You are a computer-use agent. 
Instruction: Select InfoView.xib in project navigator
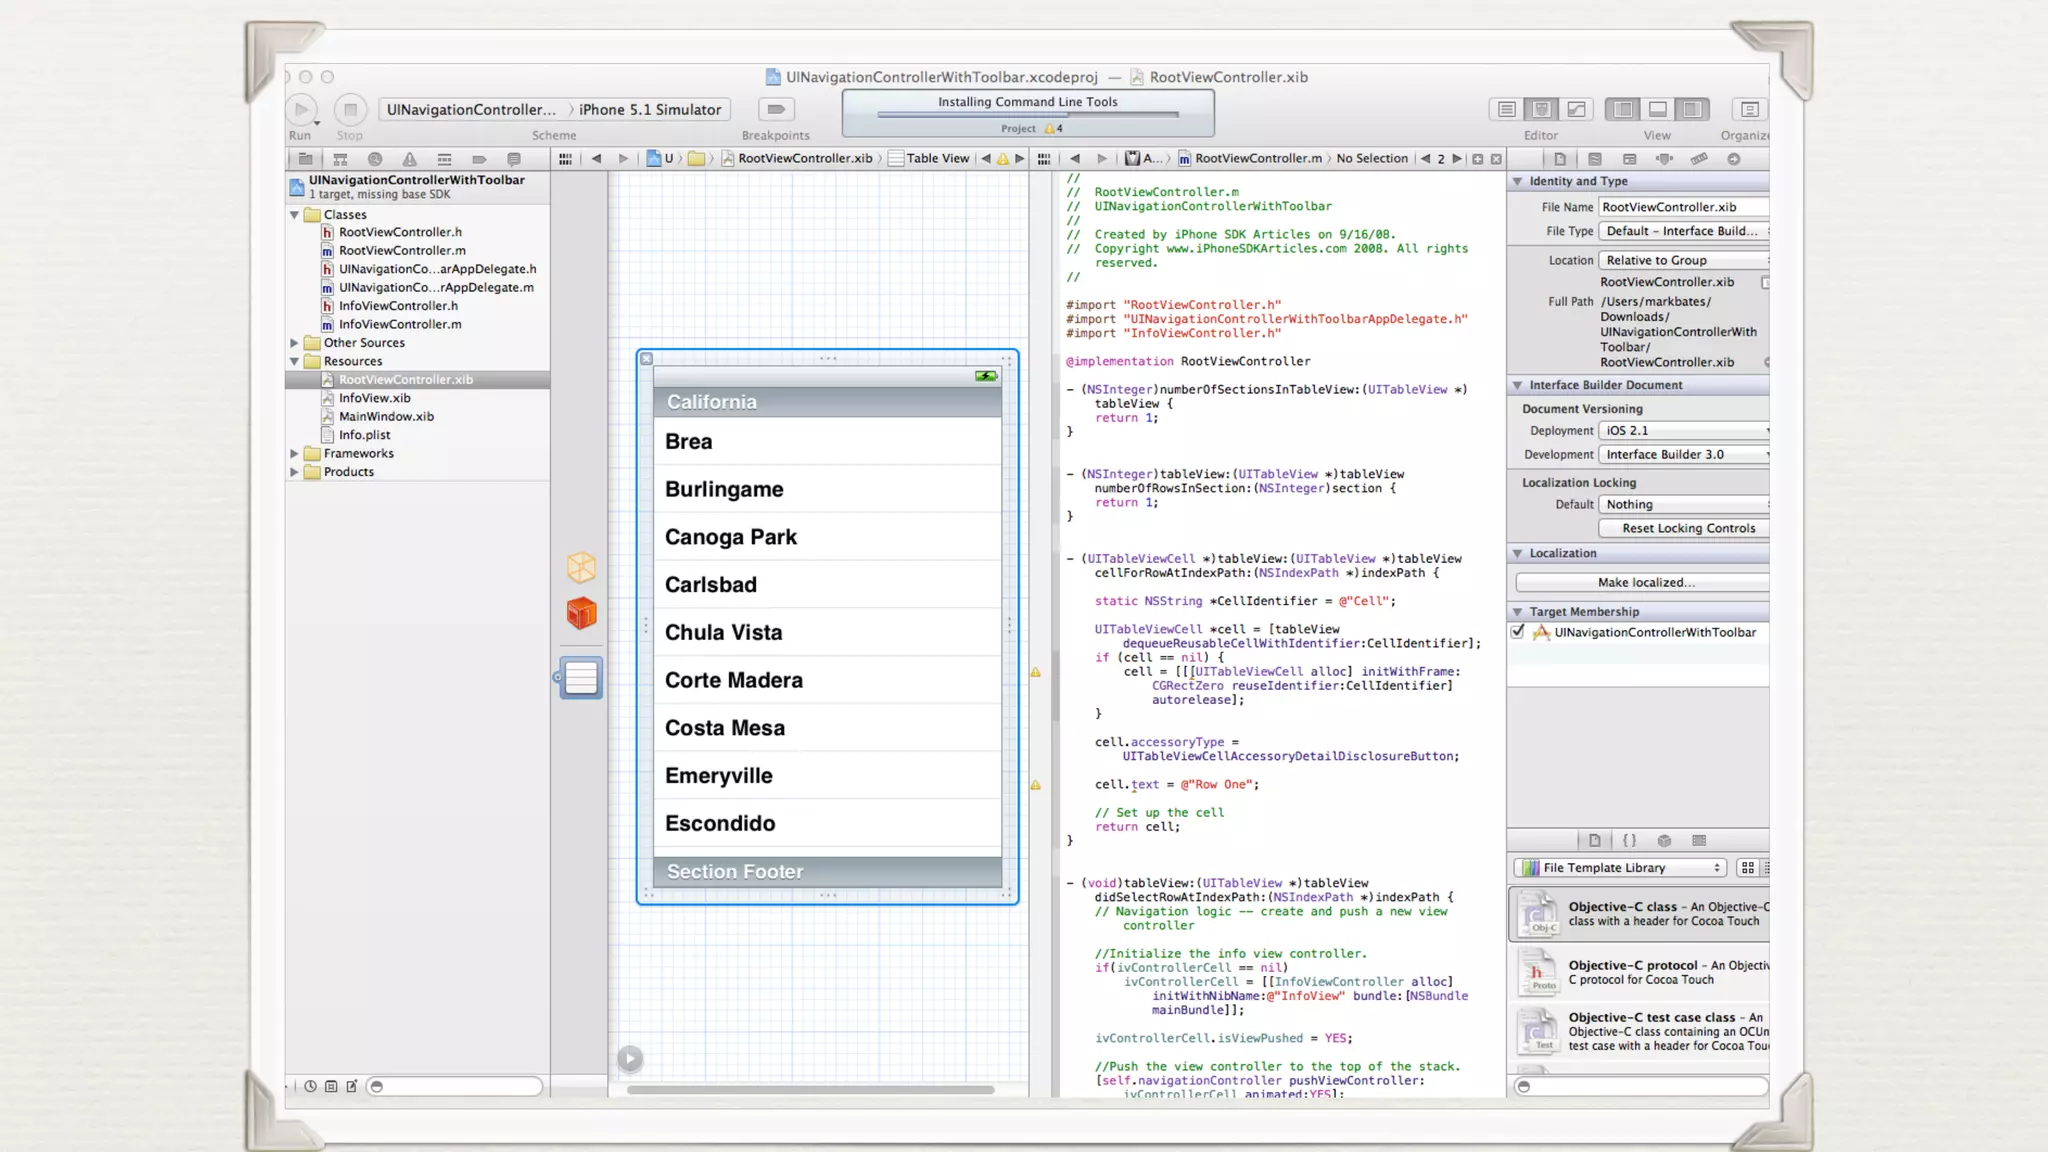pos(374,398)
